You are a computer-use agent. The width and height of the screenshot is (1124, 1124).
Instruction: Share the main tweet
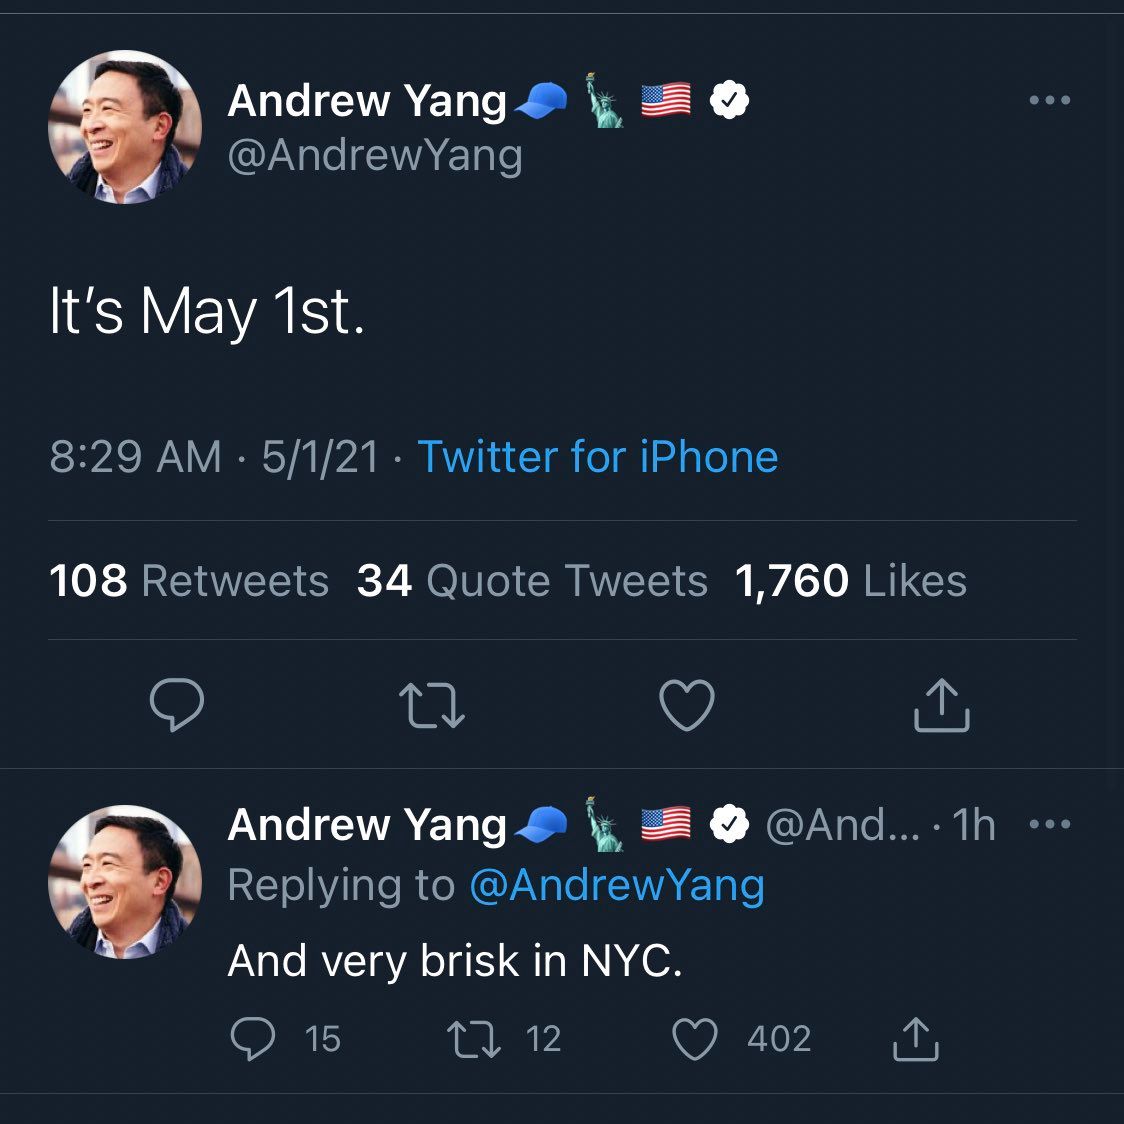942,705
